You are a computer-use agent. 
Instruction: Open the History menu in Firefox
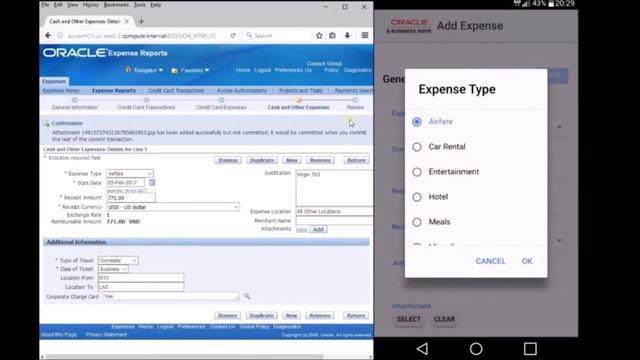[91, 5]
